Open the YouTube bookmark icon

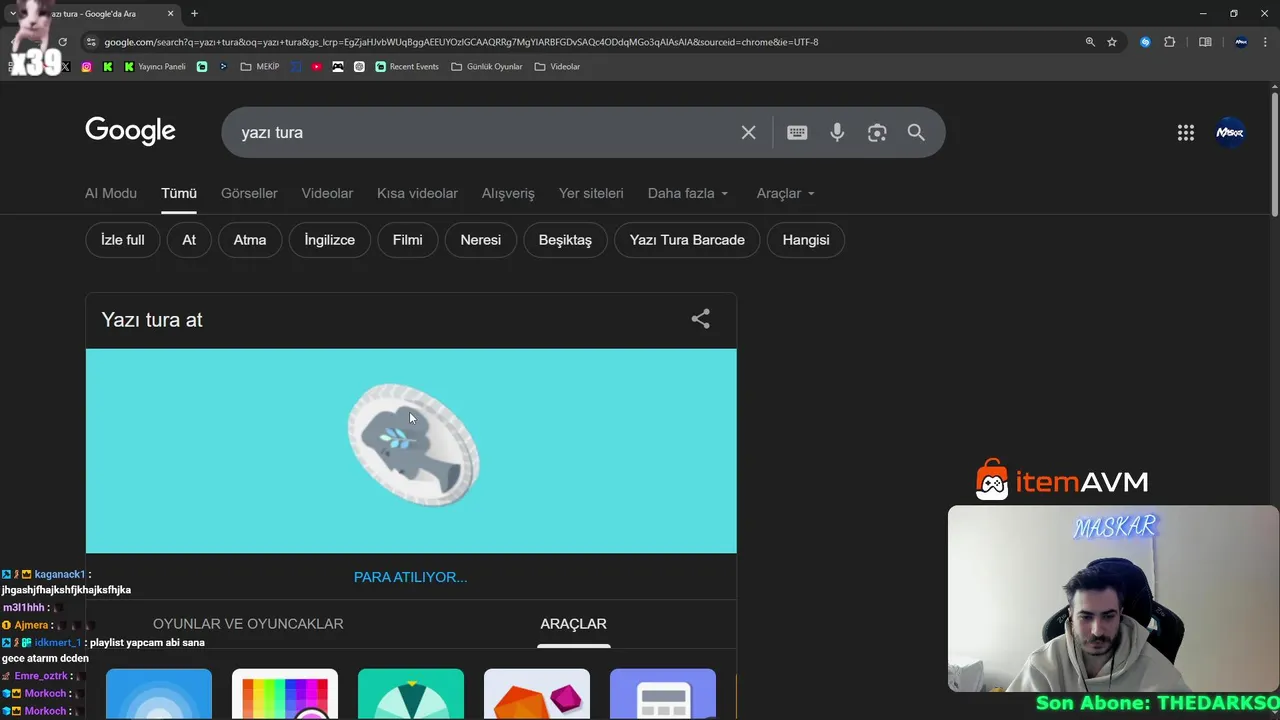tap(316, 67)
